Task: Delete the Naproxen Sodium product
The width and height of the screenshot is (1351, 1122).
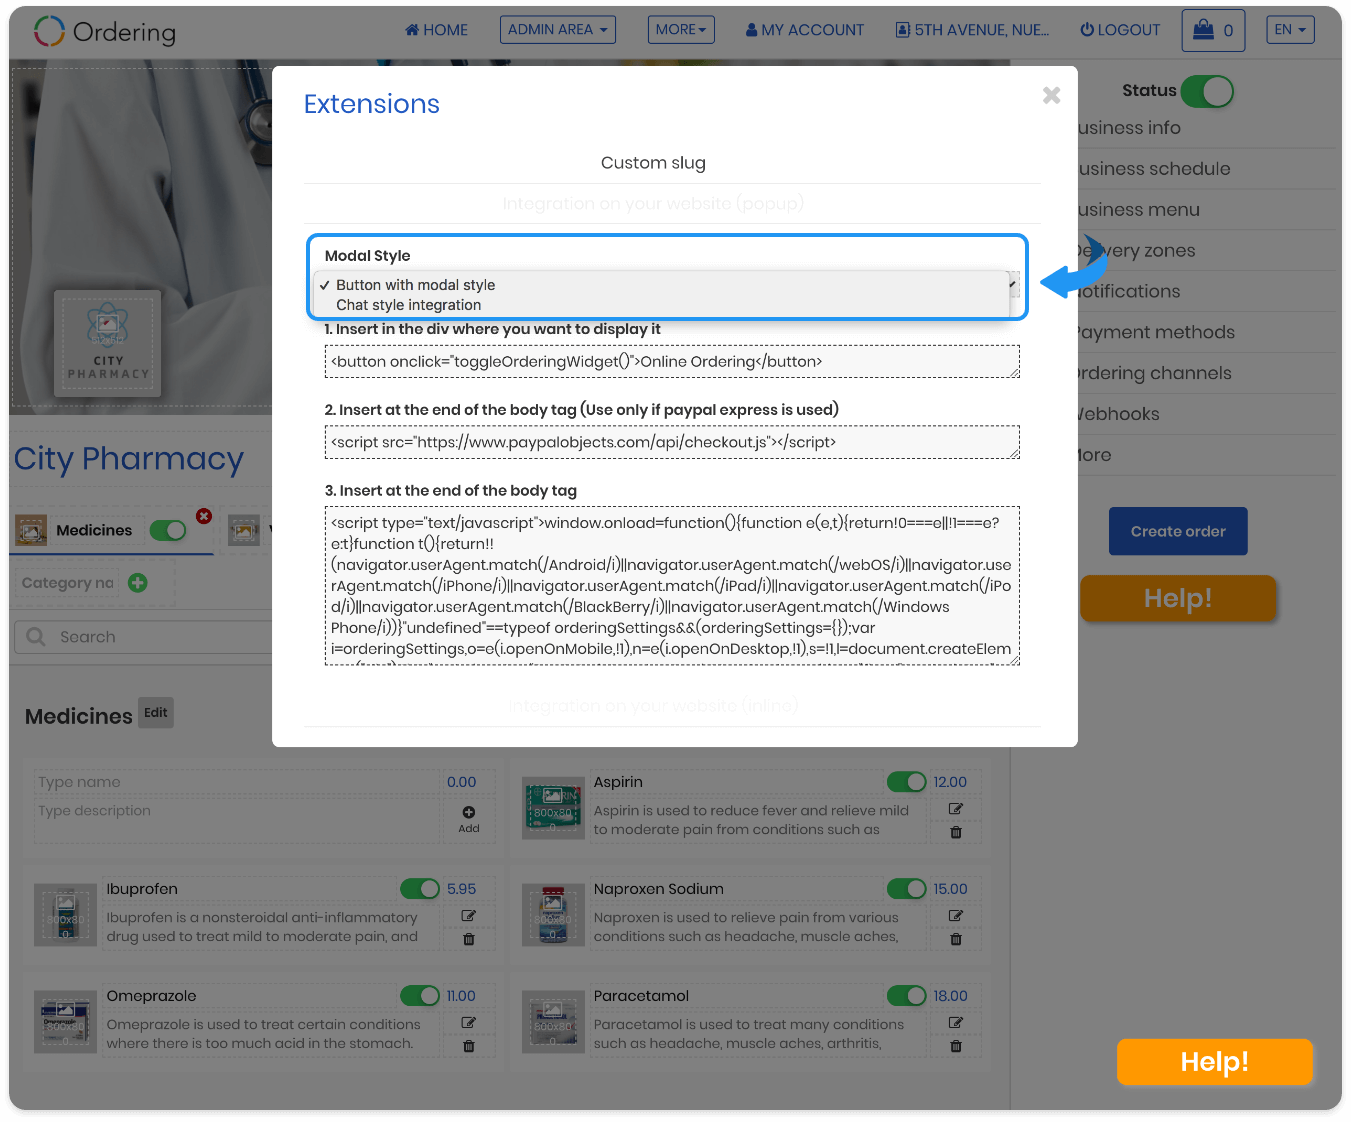Action: pos(956,939)
